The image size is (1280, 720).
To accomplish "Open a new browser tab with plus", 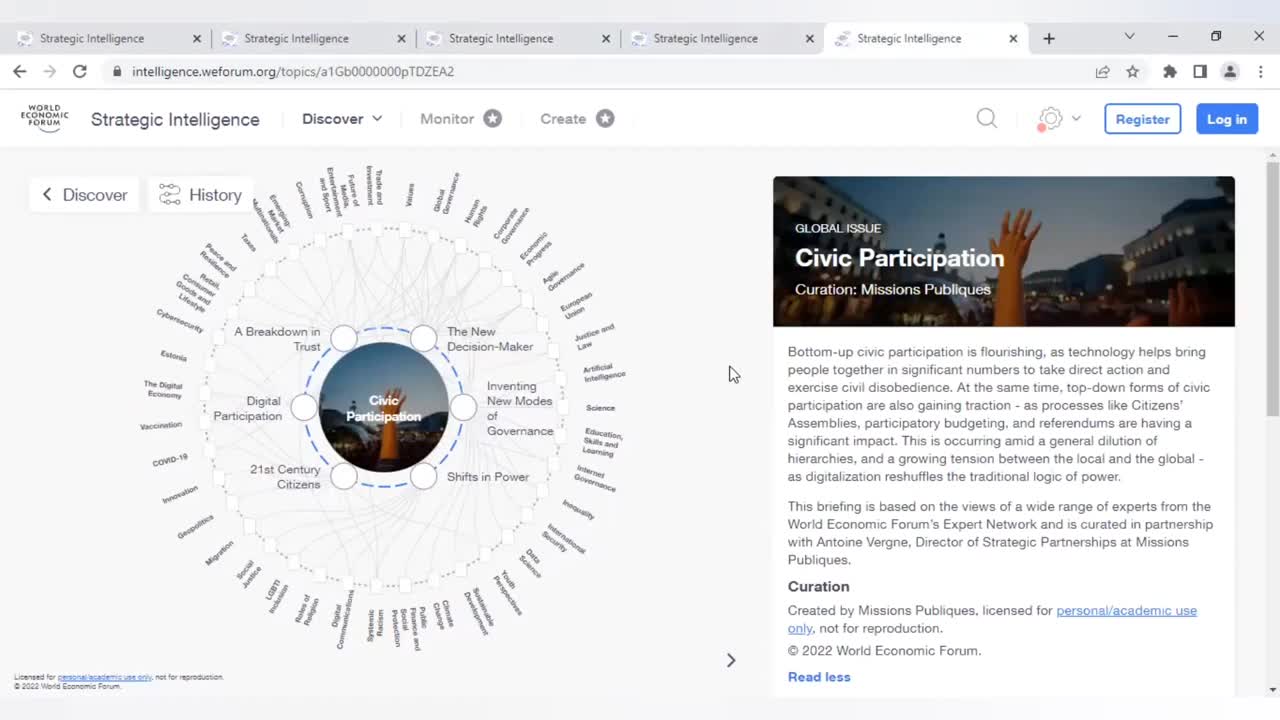I will pos(1049,38).
